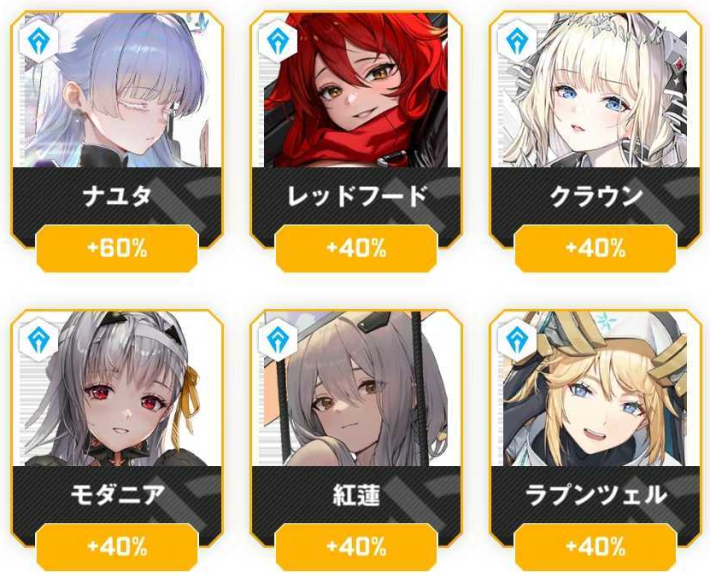Click the +40% badge under クラウン
Viewport: 710px width, 577px height.
click(x=595, y=249)
